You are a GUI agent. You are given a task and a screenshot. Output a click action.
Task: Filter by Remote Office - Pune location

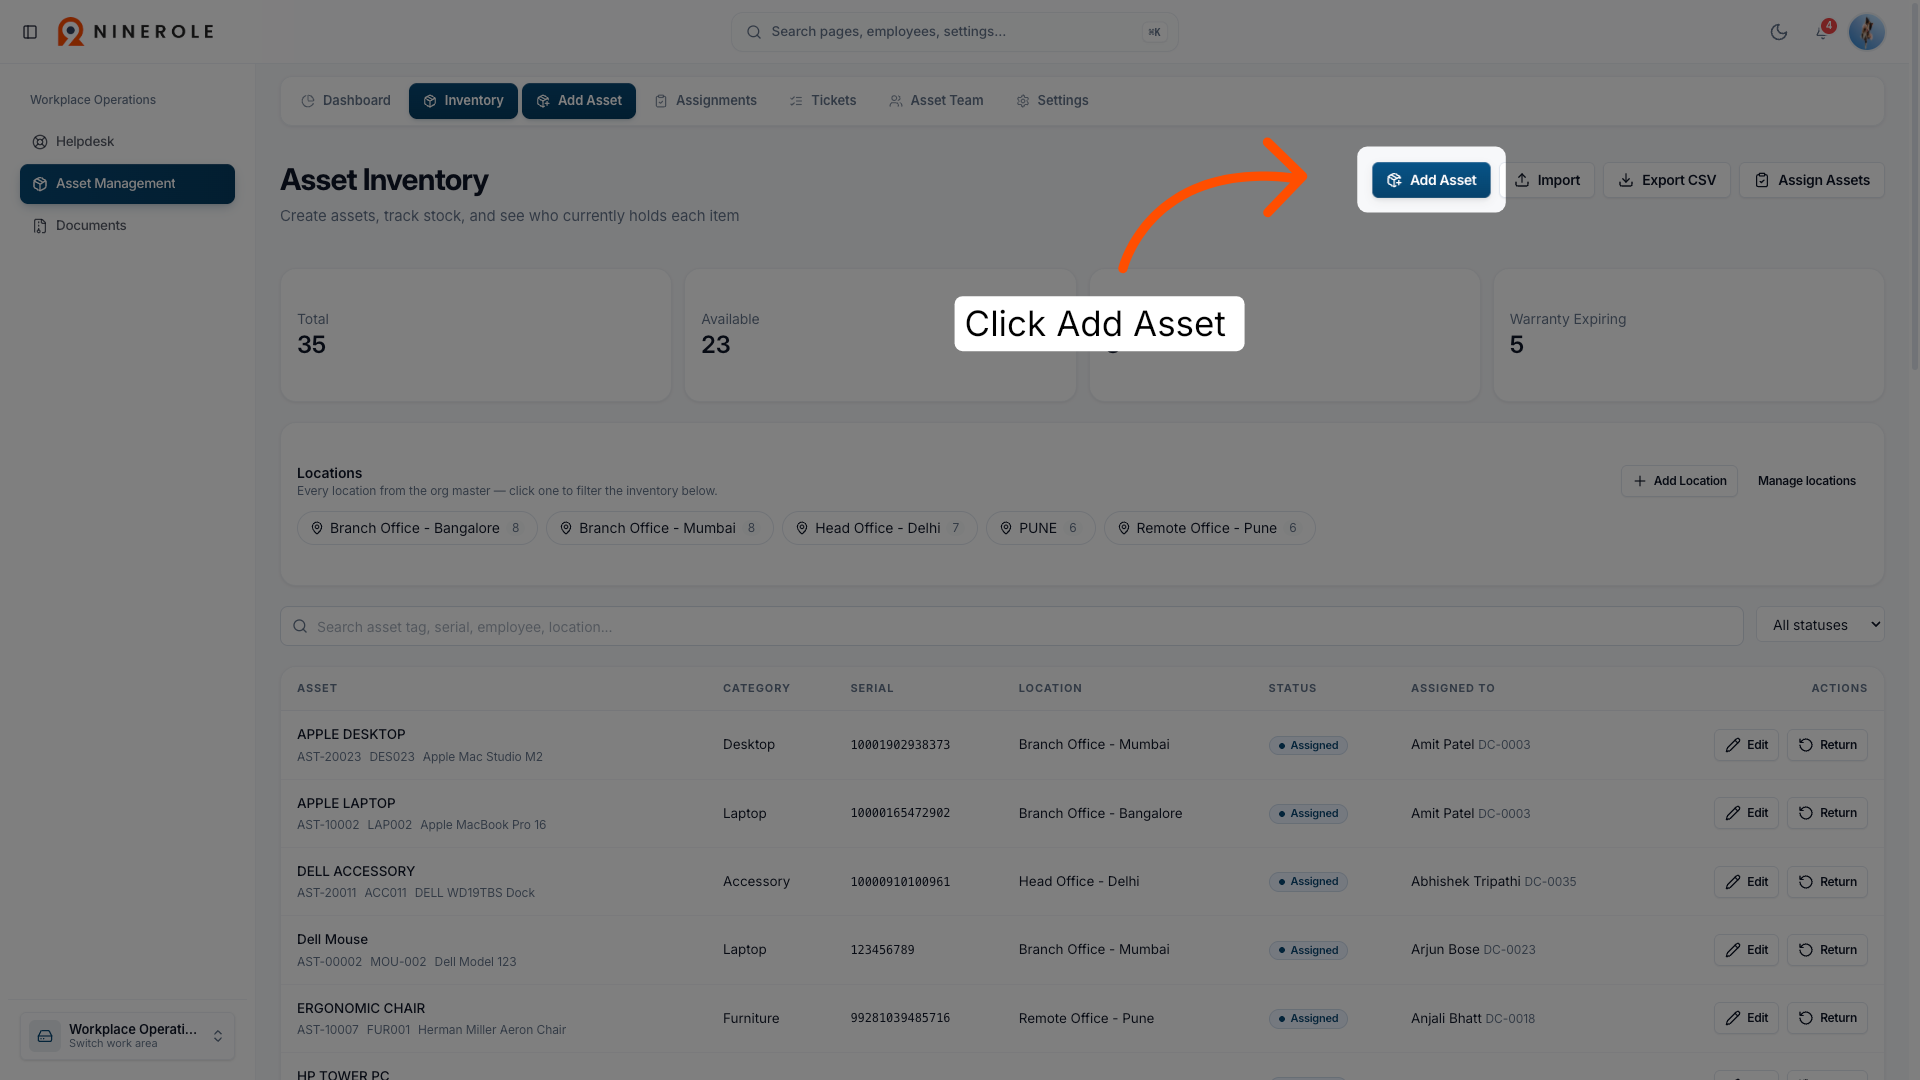click(1209, 528)
